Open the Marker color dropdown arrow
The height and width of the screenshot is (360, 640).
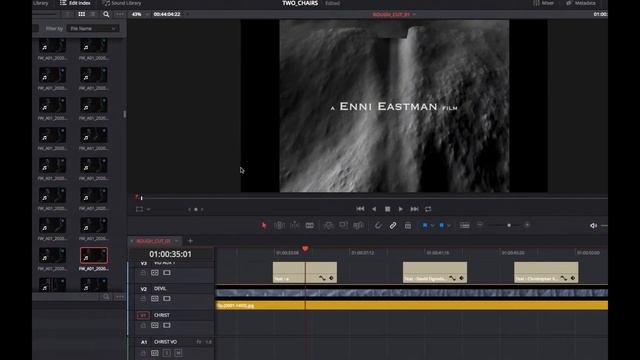tap(449, 225)
